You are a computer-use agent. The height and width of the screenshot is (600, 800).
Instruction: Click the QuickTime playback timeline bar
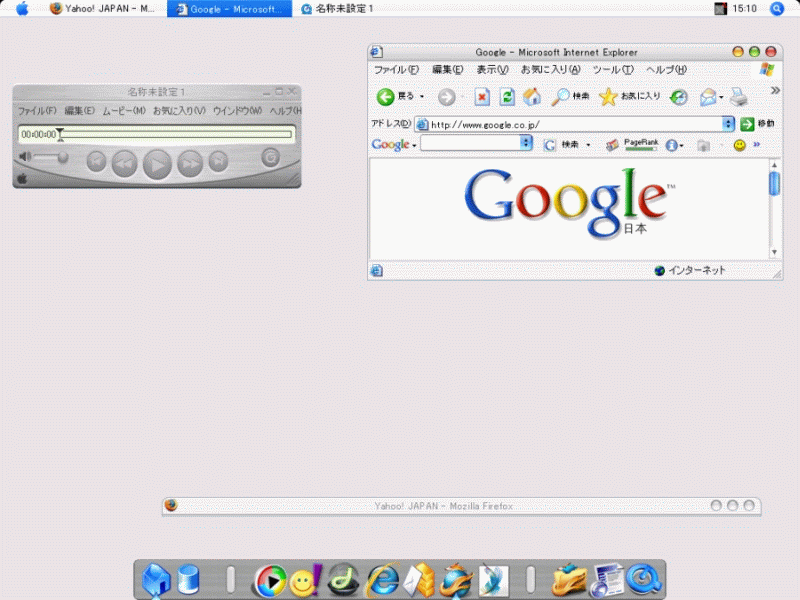tap(177, 134)
